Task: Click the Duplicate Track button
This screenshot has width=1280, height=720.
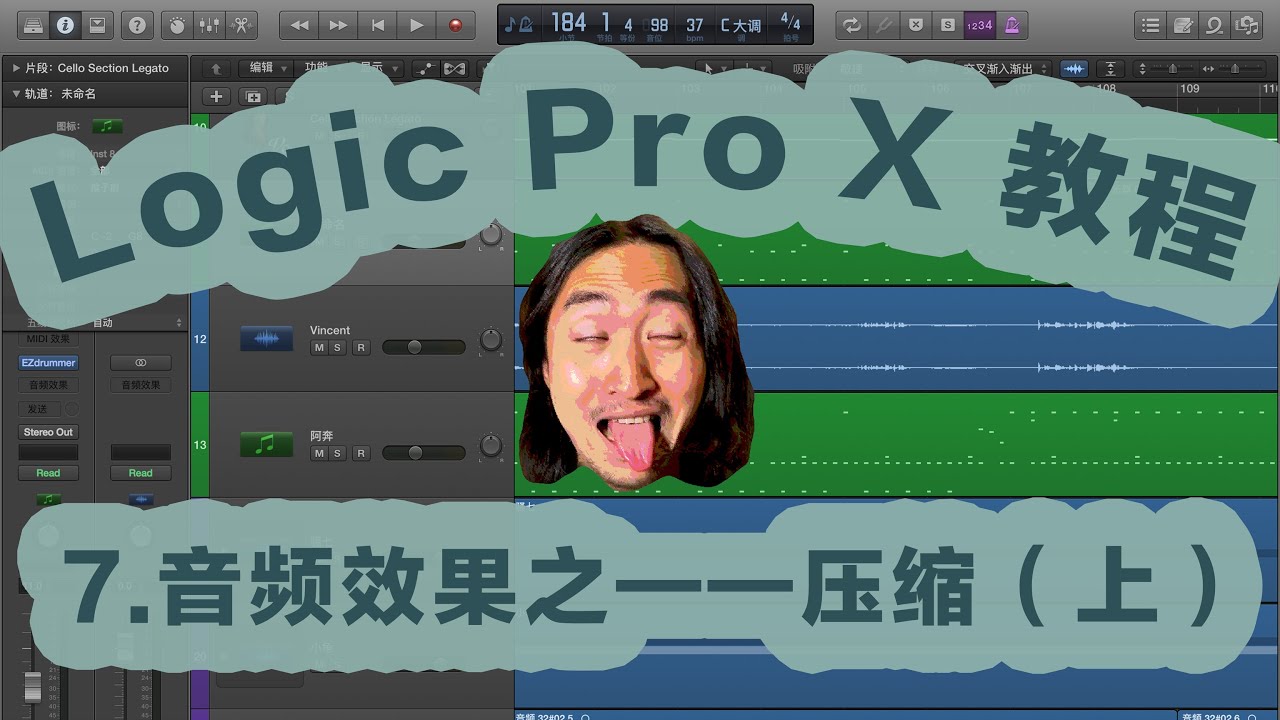Action: 253,96
